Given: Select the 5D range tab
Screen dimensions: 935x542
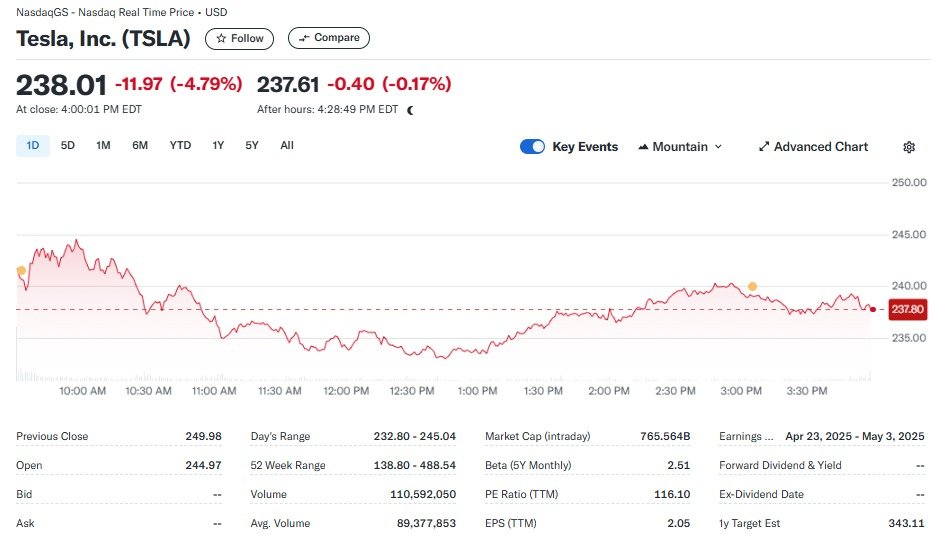Looking at the screenshot, I should (x=68, y=145).
